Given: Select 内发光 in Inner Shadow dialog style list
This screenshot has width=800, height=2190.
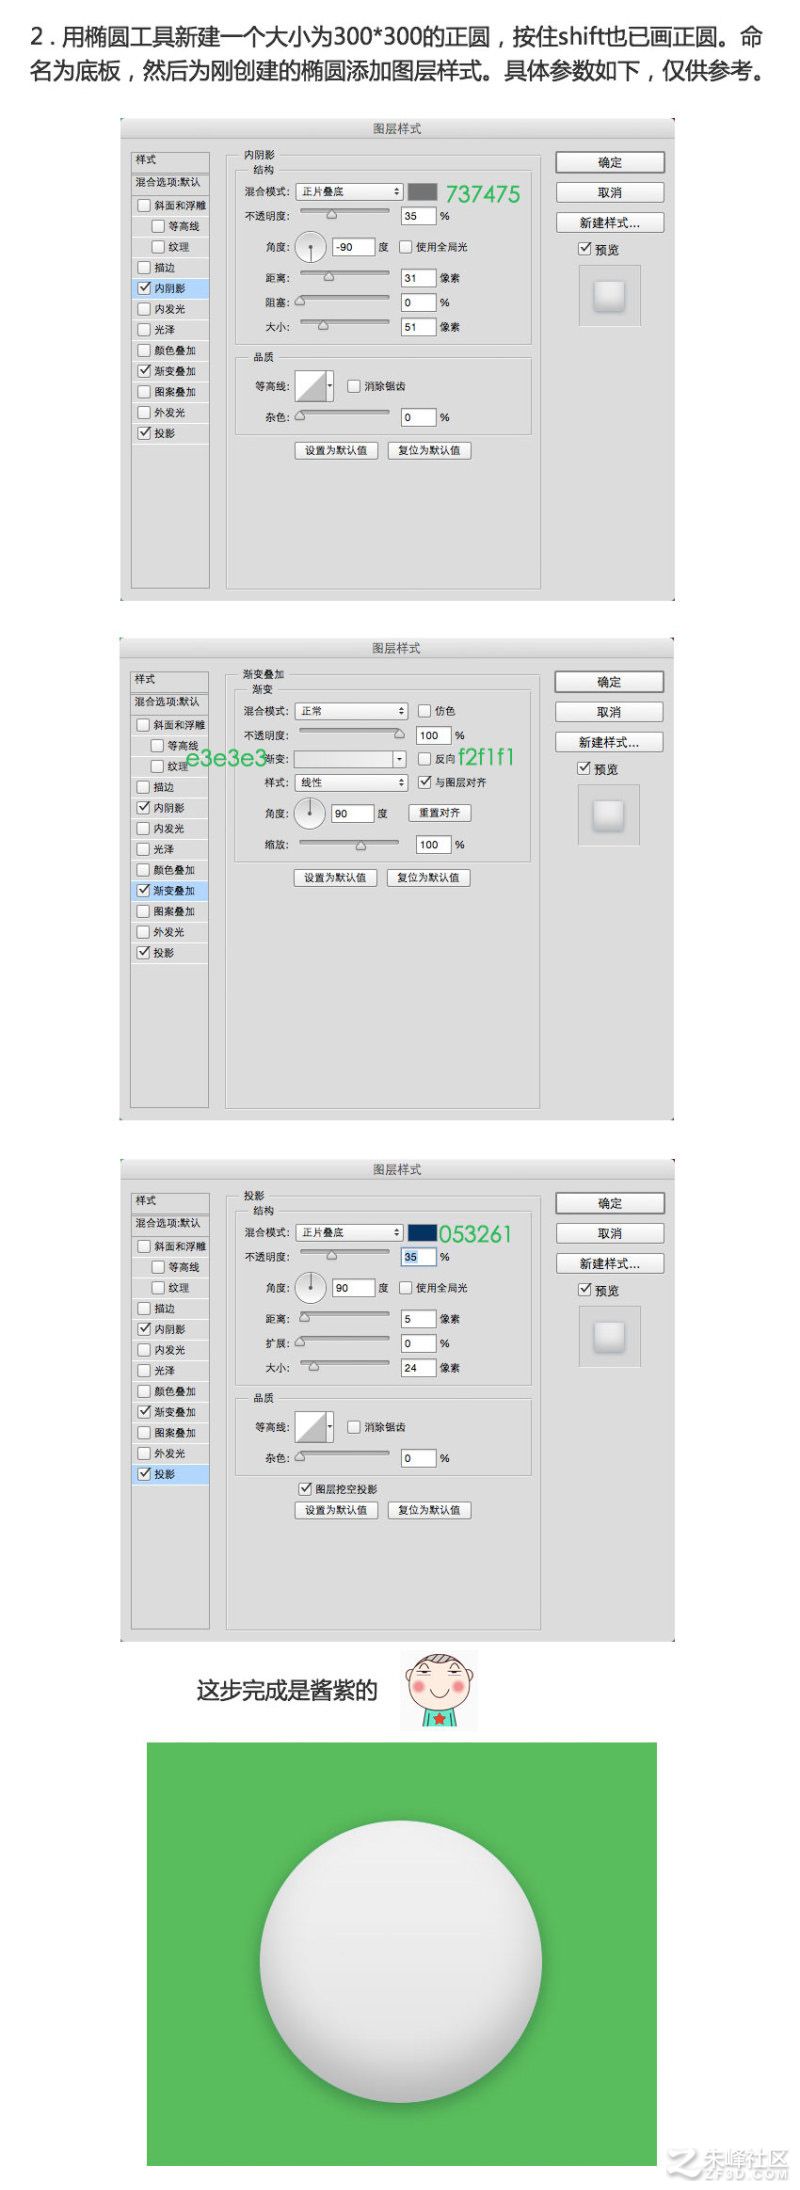Looking at the screenshot, I should tap(170, 309).
